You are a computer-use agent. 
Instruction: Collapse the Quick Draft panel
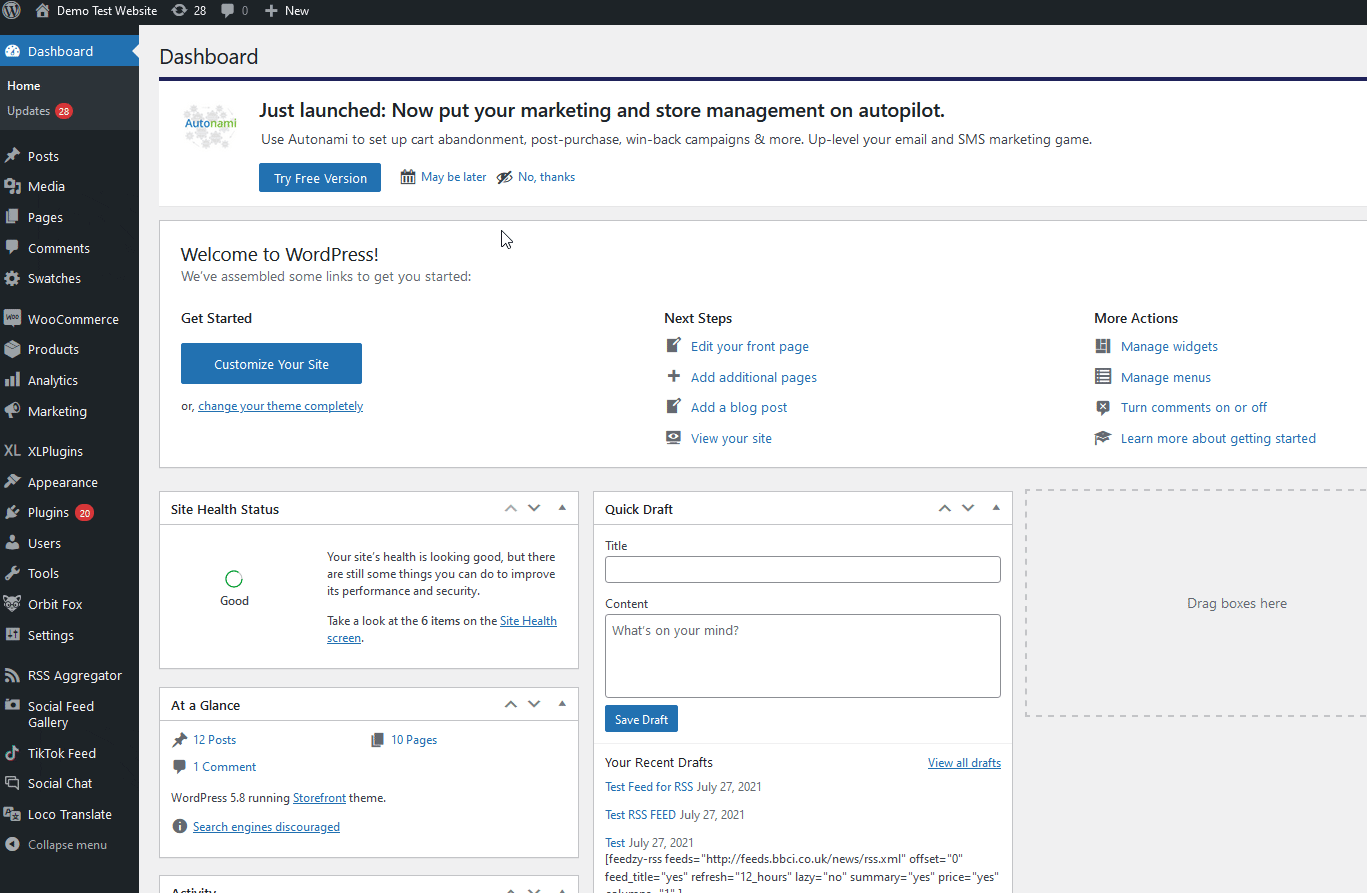coord(995,508)
